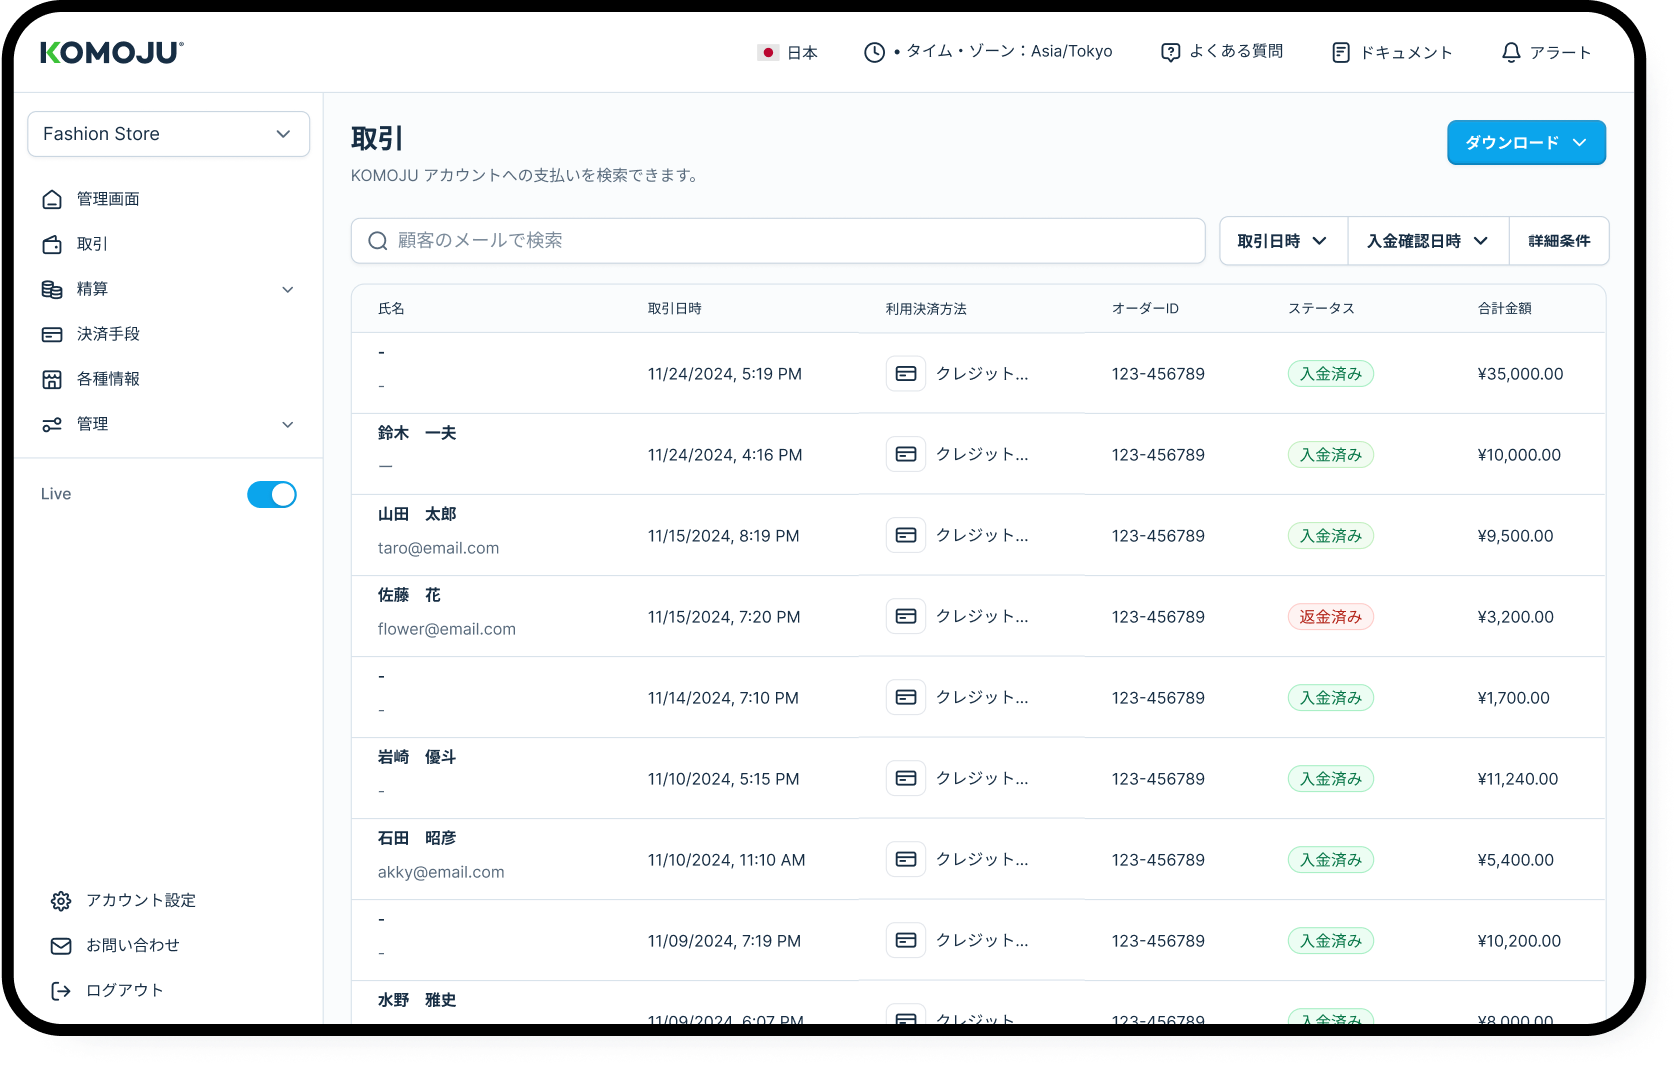Click the alert bell icon
The image size is (1678, 1068).
point(1511,53)
